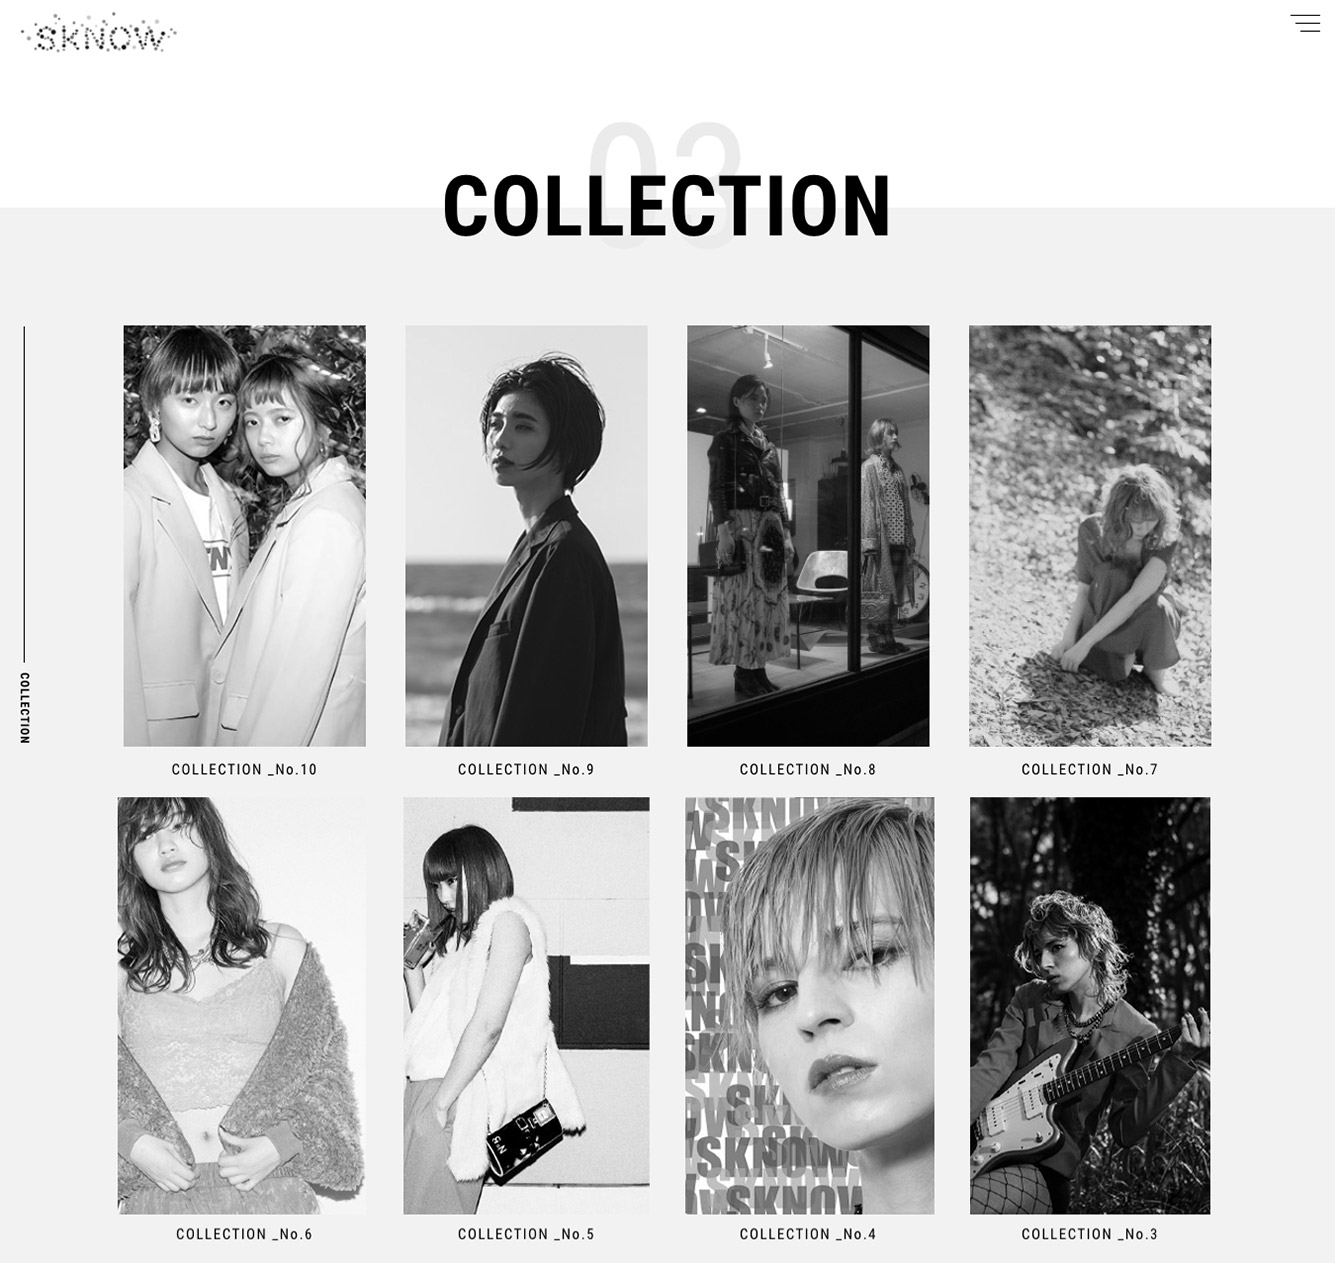The height and width of the screenshot is (1263, 1335).
Task: Follow the COLLECTION _No.6 text link
Action: 245,1234
